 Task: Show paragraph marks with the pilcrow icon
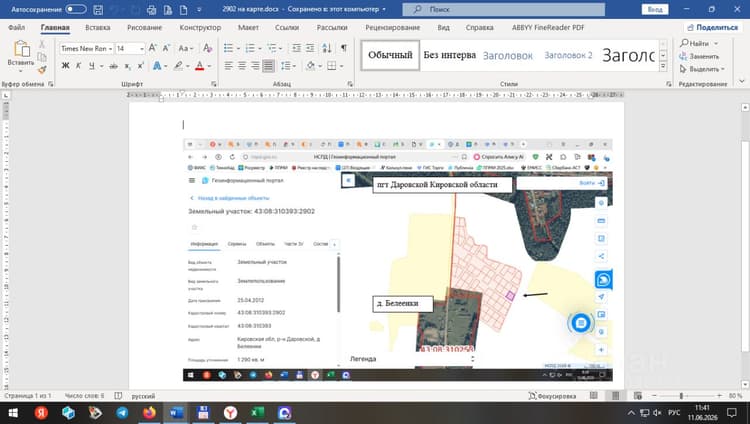click(343, 48)
